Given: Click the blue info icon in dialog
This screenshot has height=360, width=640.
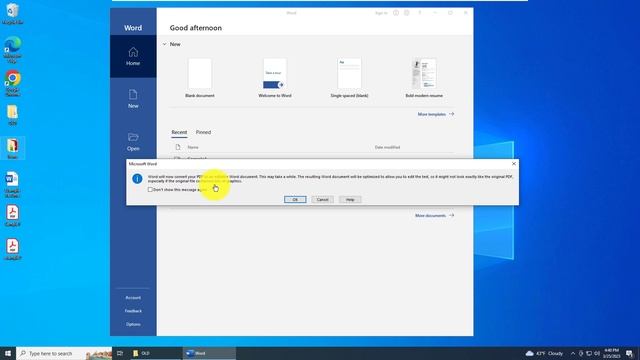Looking at the screenshot, I should (138, 179).
